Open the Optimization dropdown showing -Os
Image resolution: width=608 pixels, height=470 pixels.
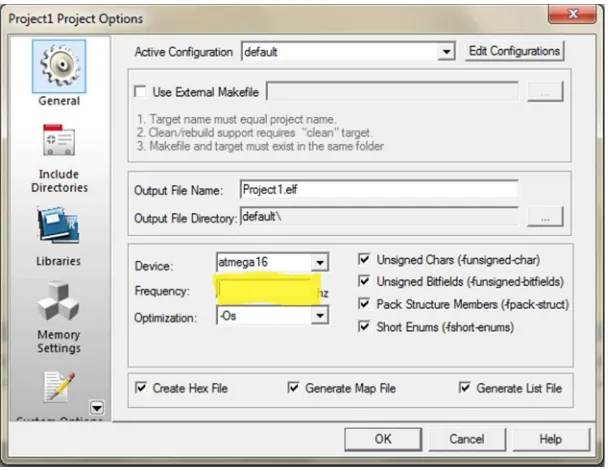tap(320, 316)
